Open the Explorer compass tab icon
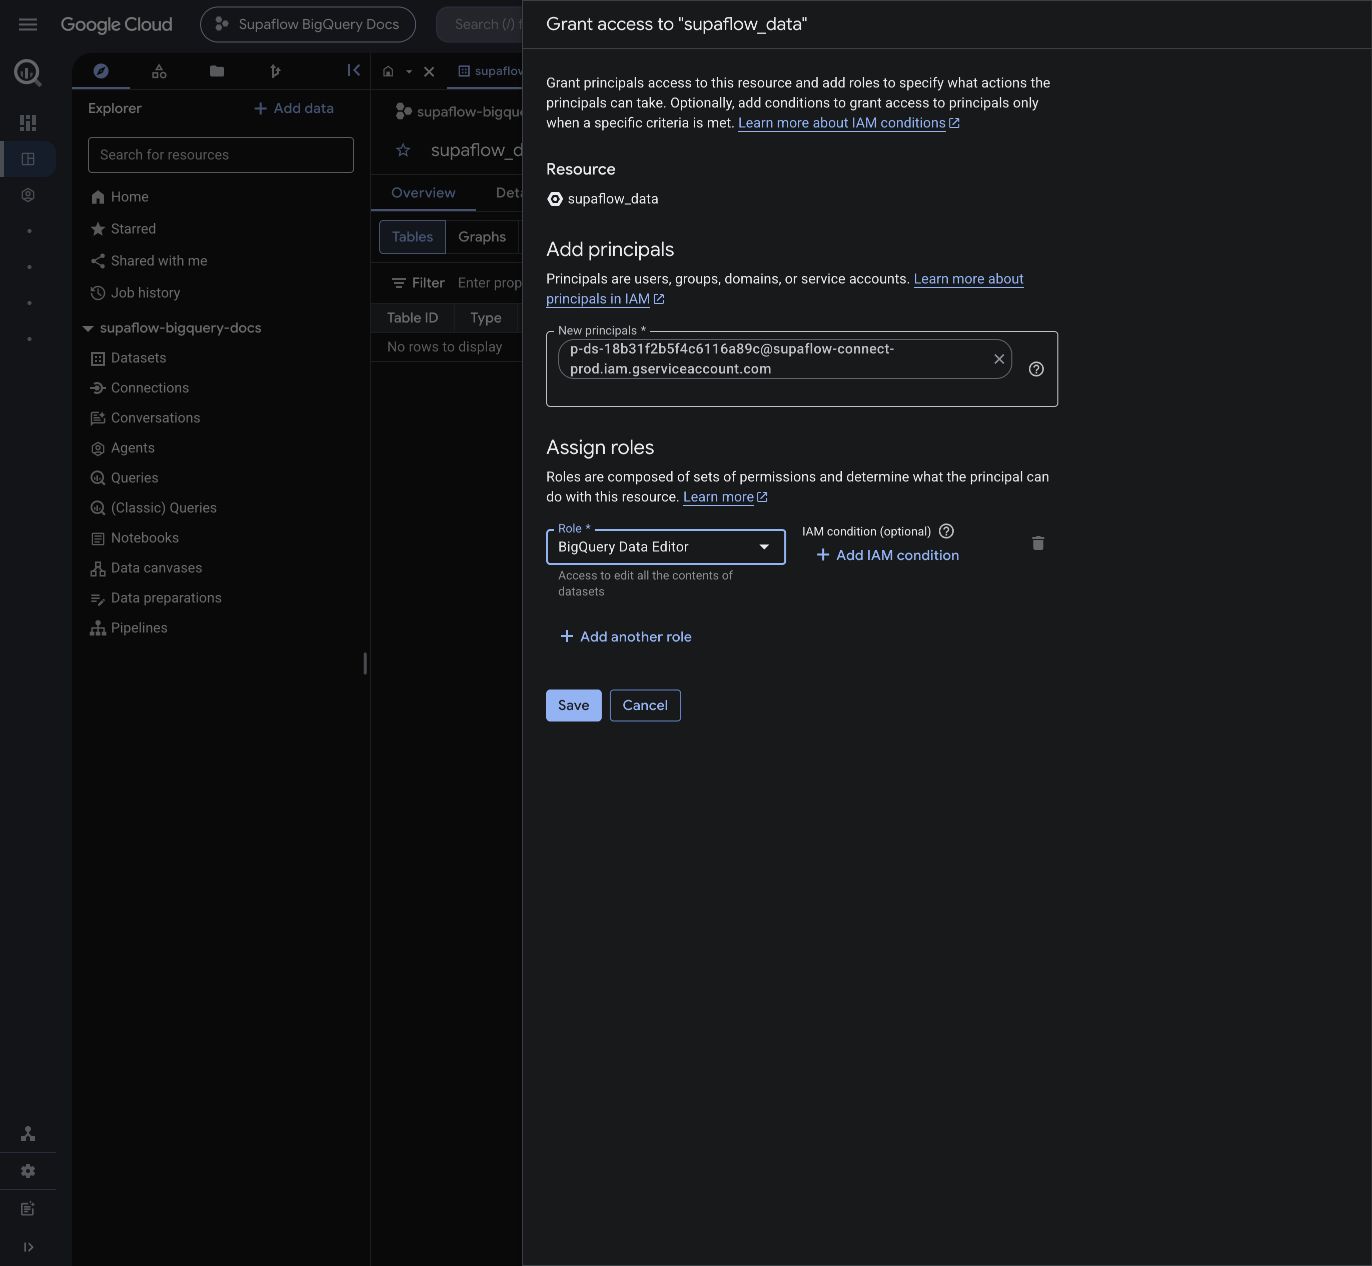This screenshot has height=1266, width=1372. point(101,71)
